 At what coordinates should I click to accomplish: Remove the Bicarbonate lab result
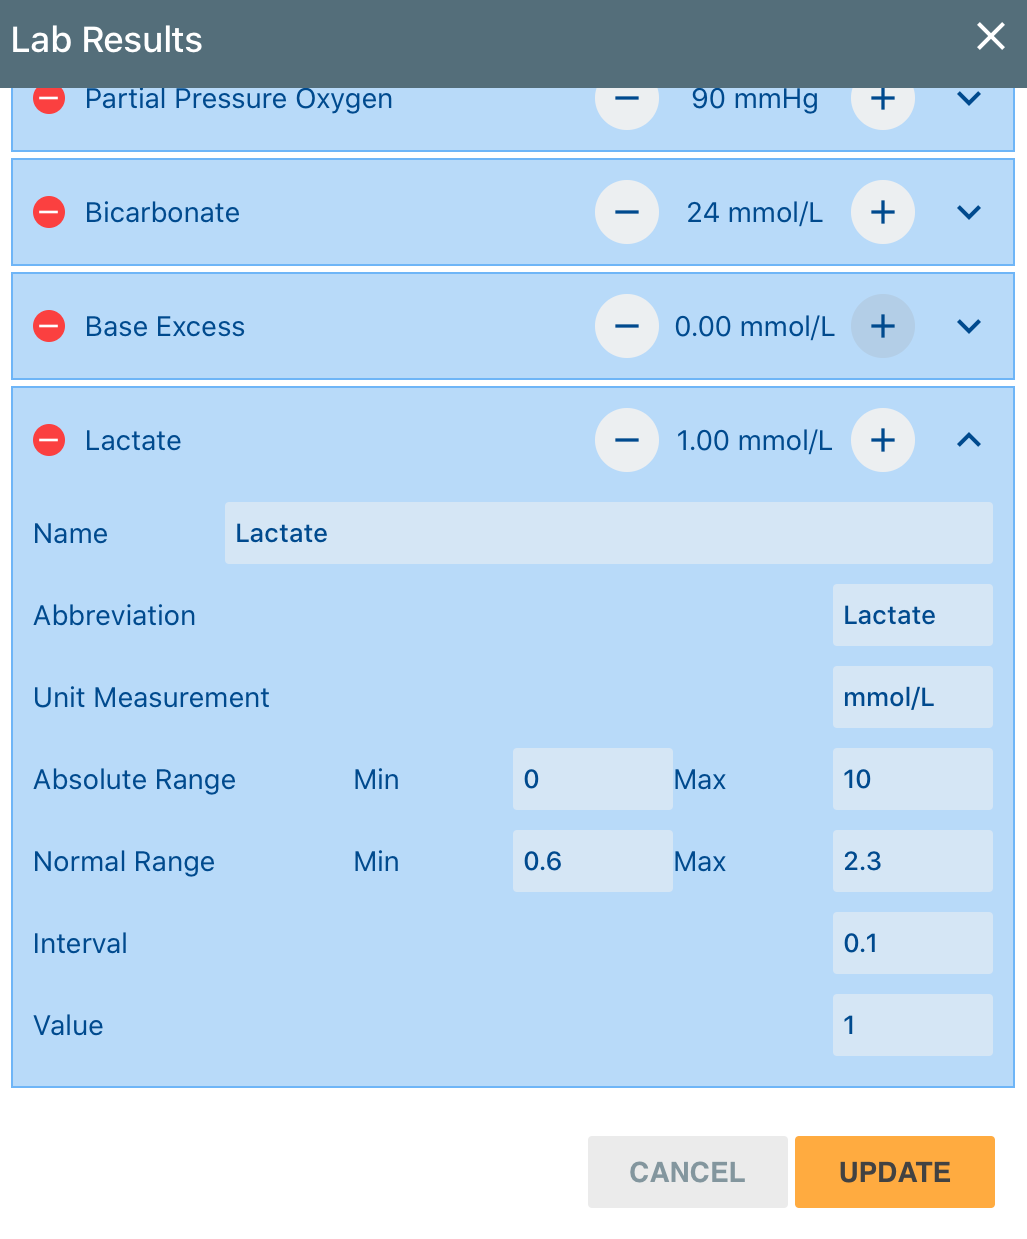(48, 212)
